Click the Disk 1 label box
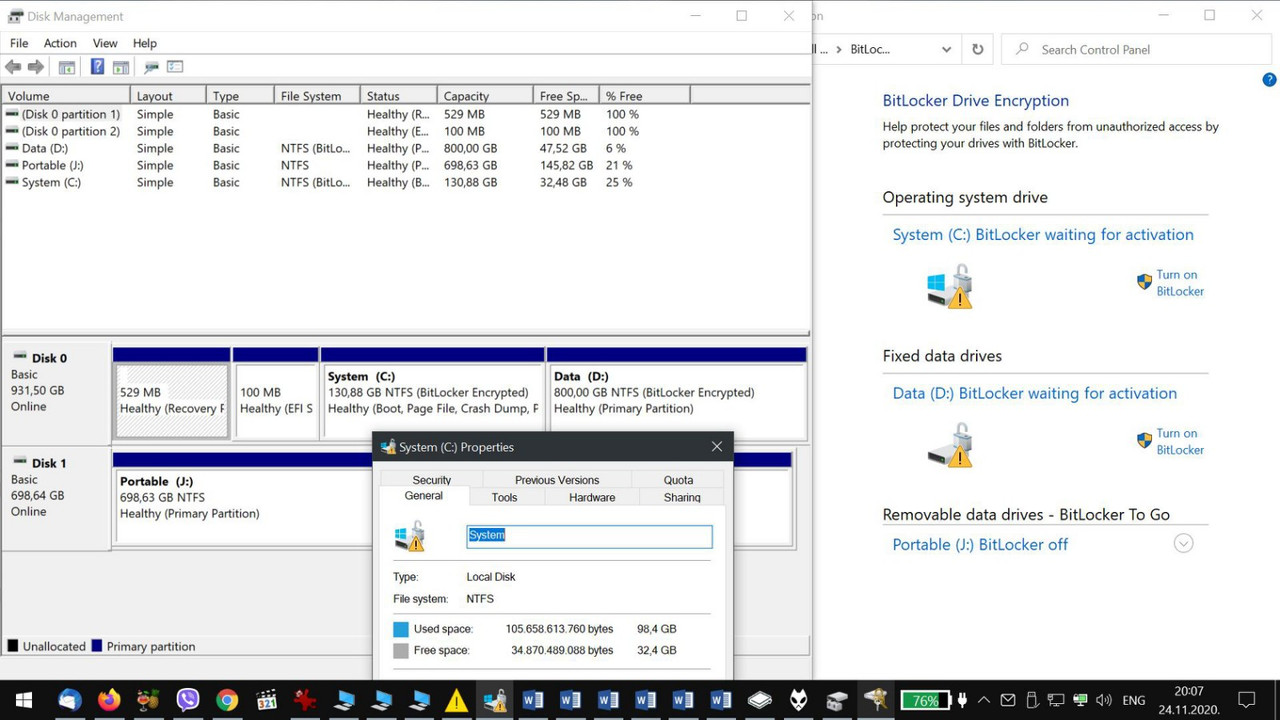The image size is (1280, 720). point(56,499)
